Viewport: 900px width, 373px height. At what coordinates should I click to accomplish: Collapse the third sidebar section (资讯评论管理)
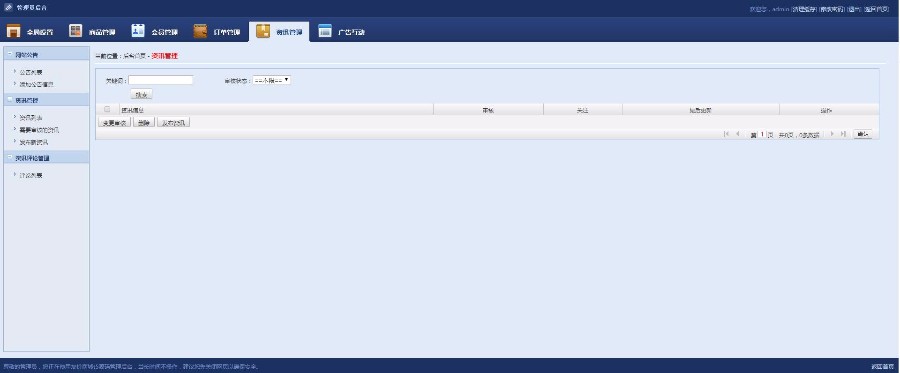pyautogui.click(x=10, y=157)
